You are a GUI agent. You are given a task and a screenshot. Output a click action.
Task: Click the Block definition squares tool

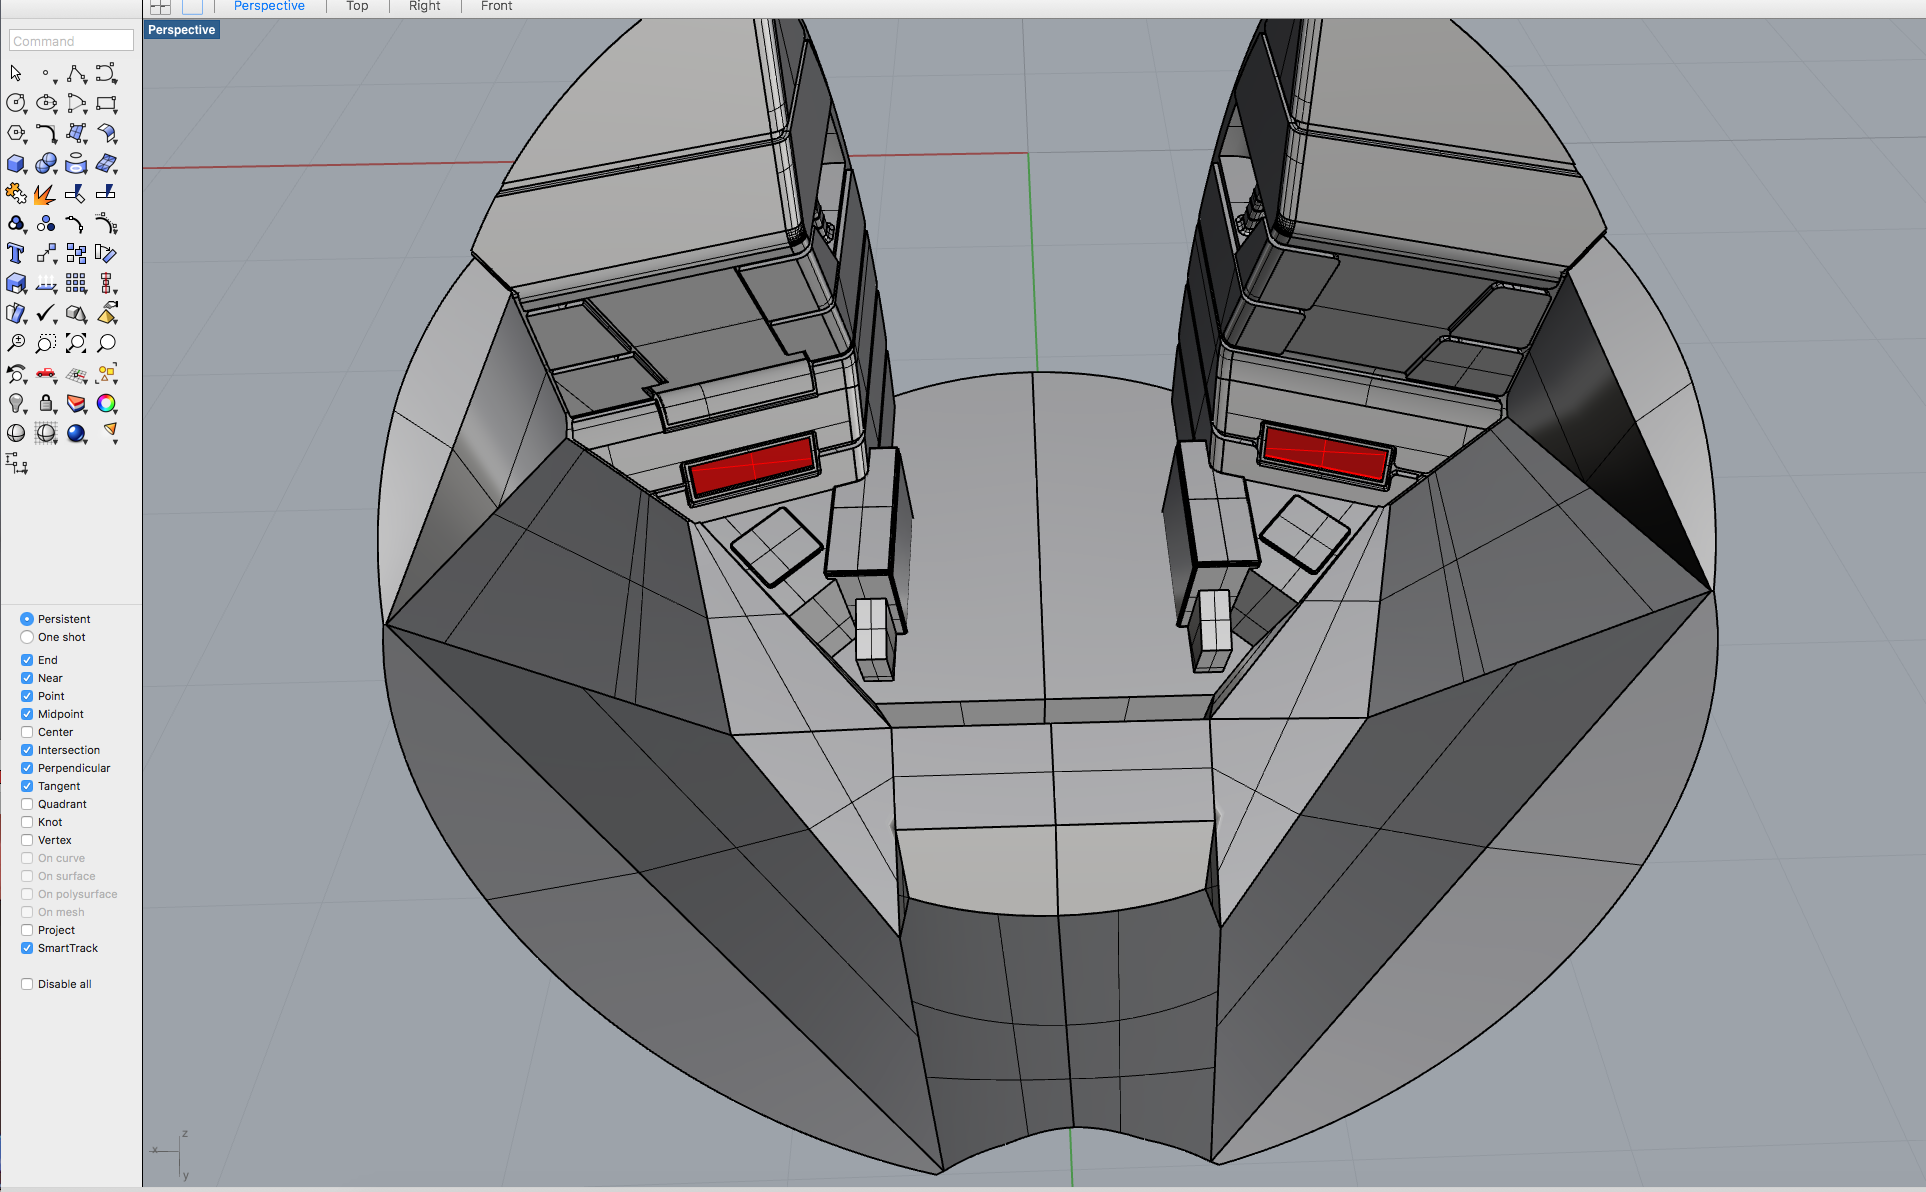point(76,253)
